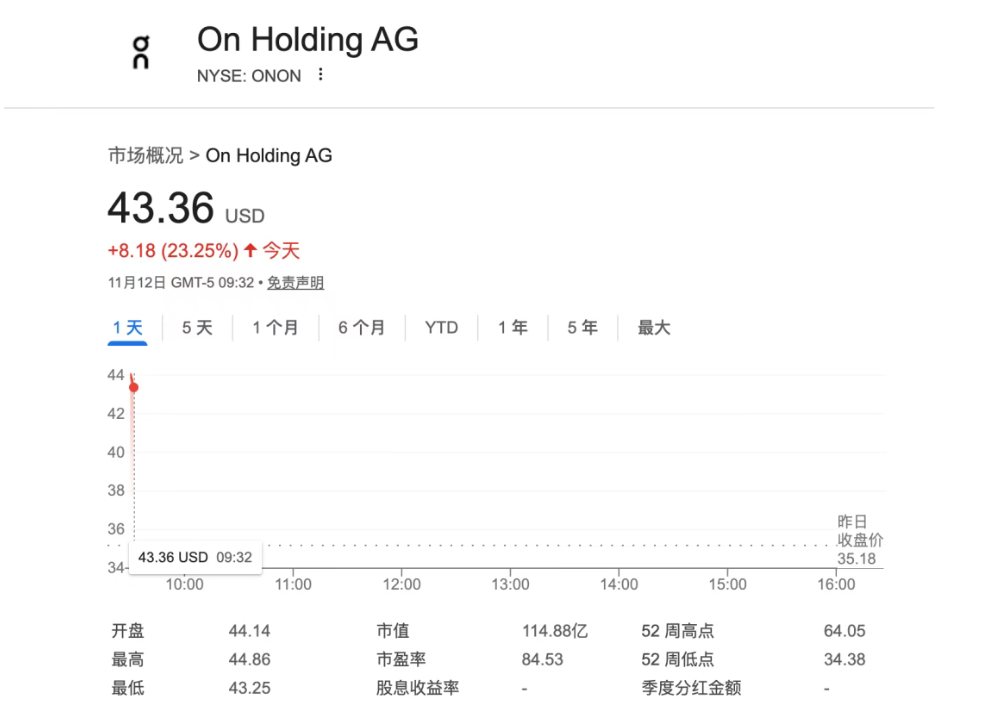
Task: Click the 开盘 value 44.14
Action: click(x=249, y=632)
